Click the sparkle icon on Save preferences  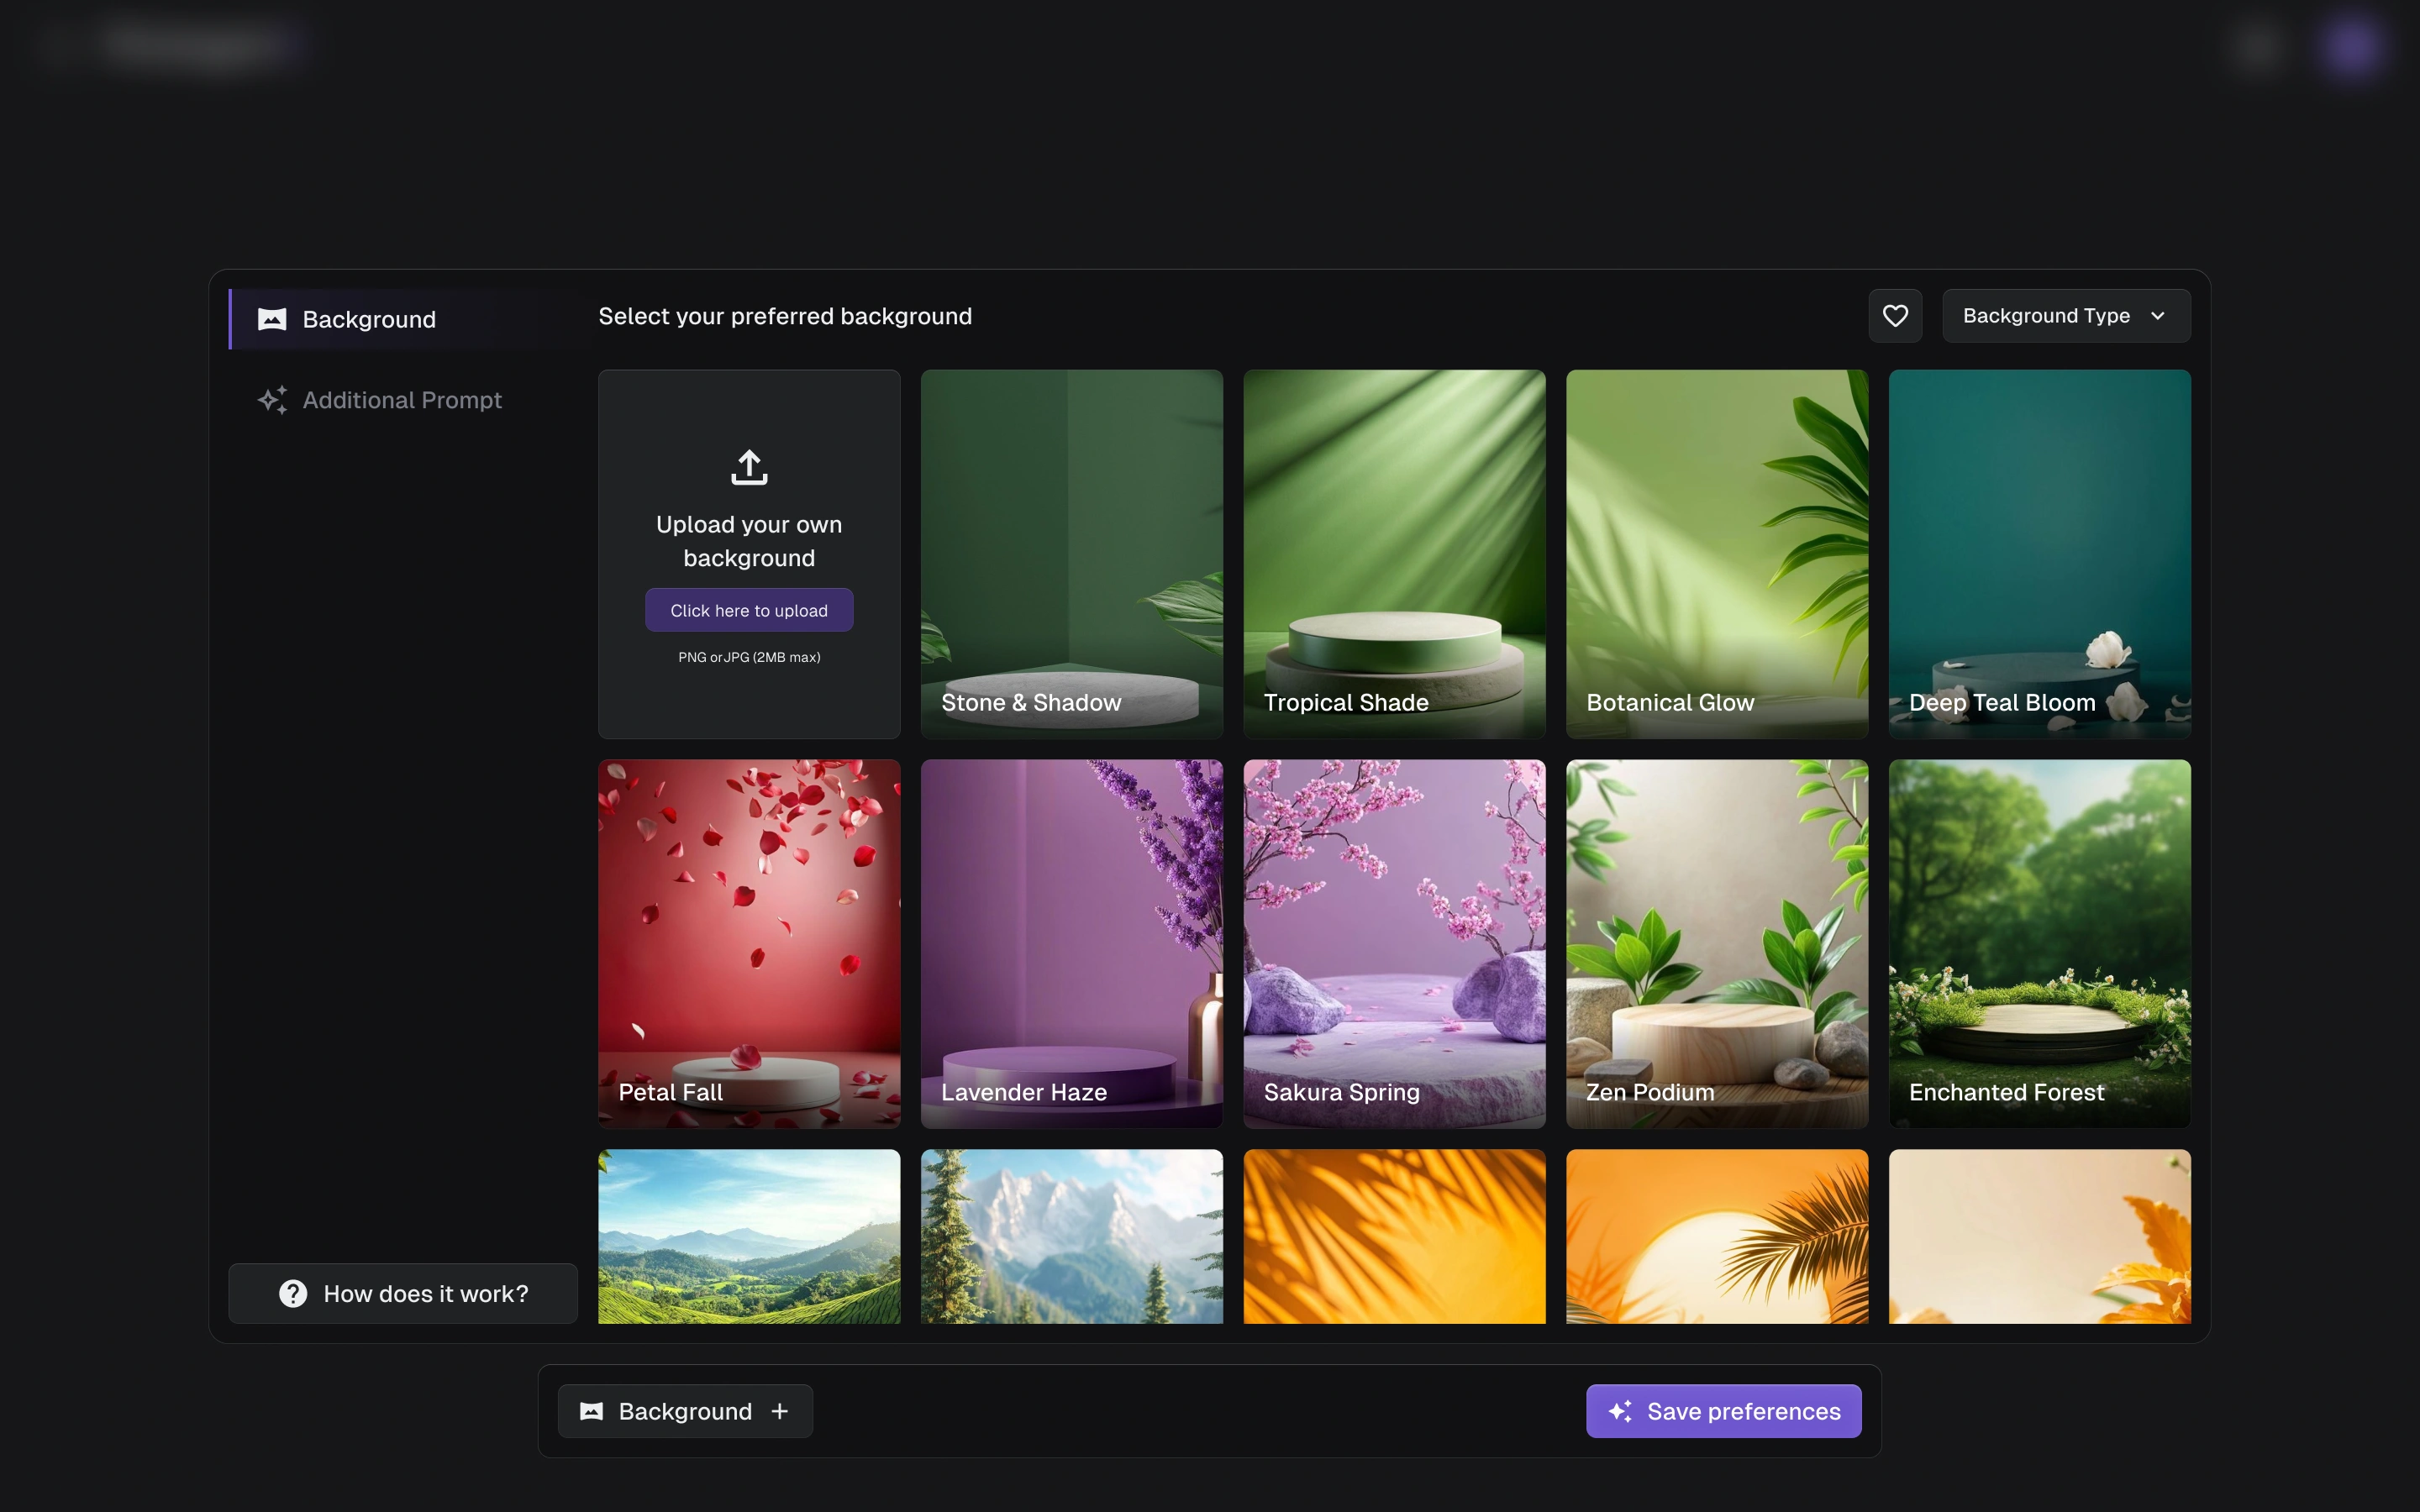pos(1620,1411)
